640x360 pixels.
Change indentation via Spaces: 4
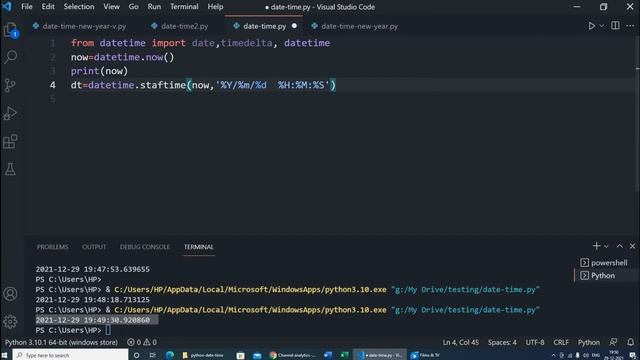502,342
